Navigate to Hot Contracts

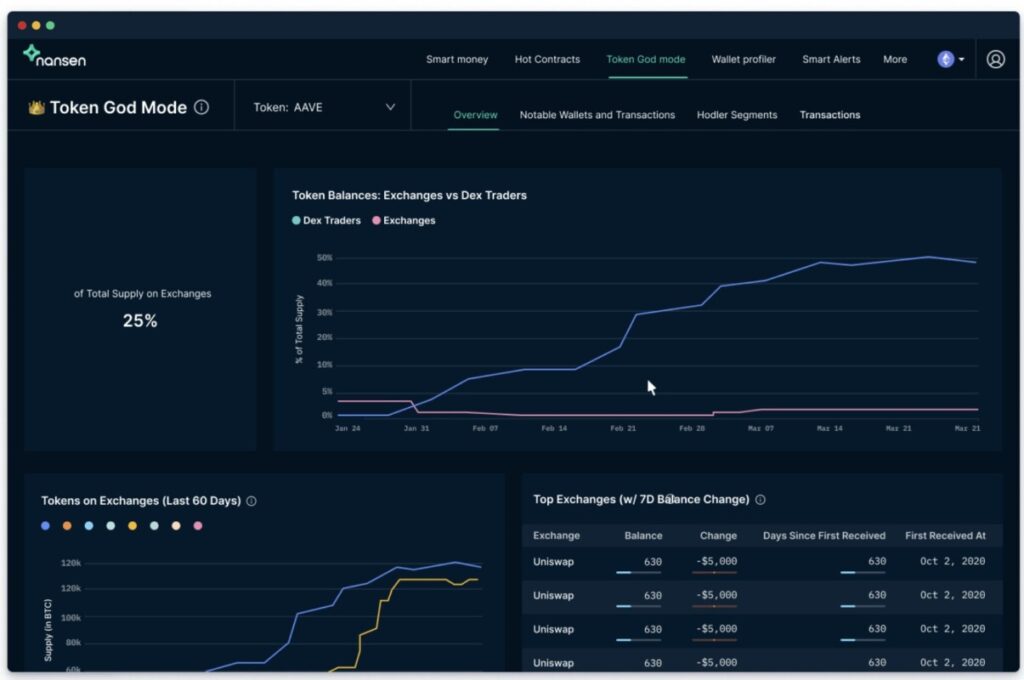point(547,59)
